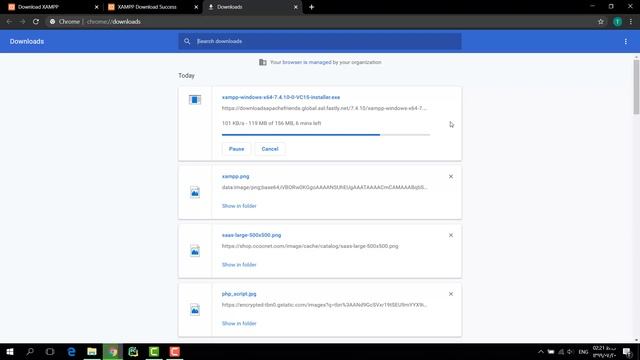Click the saas-large-500x500.png image icon
Image resolution: width=640 pixels, height=360 pixels.
pyautogui.click(x=195, y=251)
